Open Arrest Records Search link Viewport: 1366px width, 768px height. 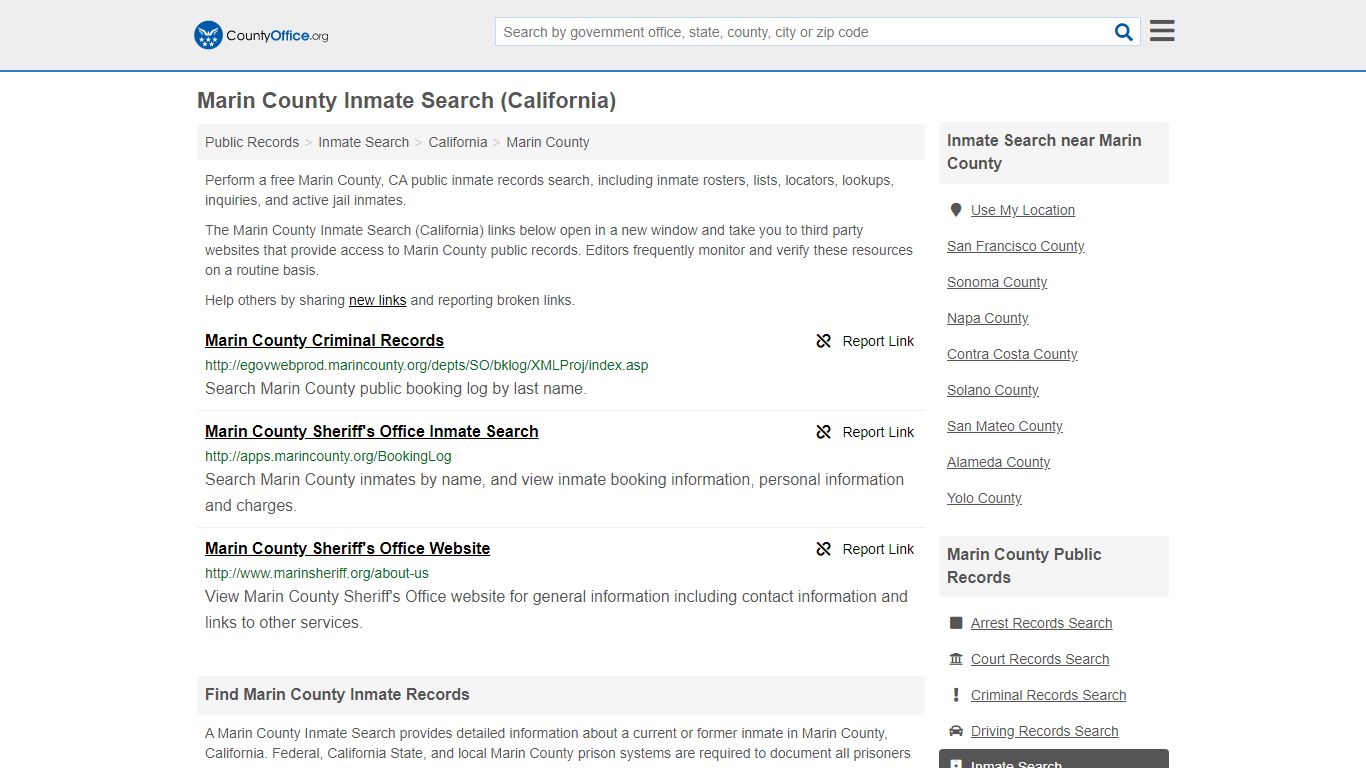click(1041, 623)
